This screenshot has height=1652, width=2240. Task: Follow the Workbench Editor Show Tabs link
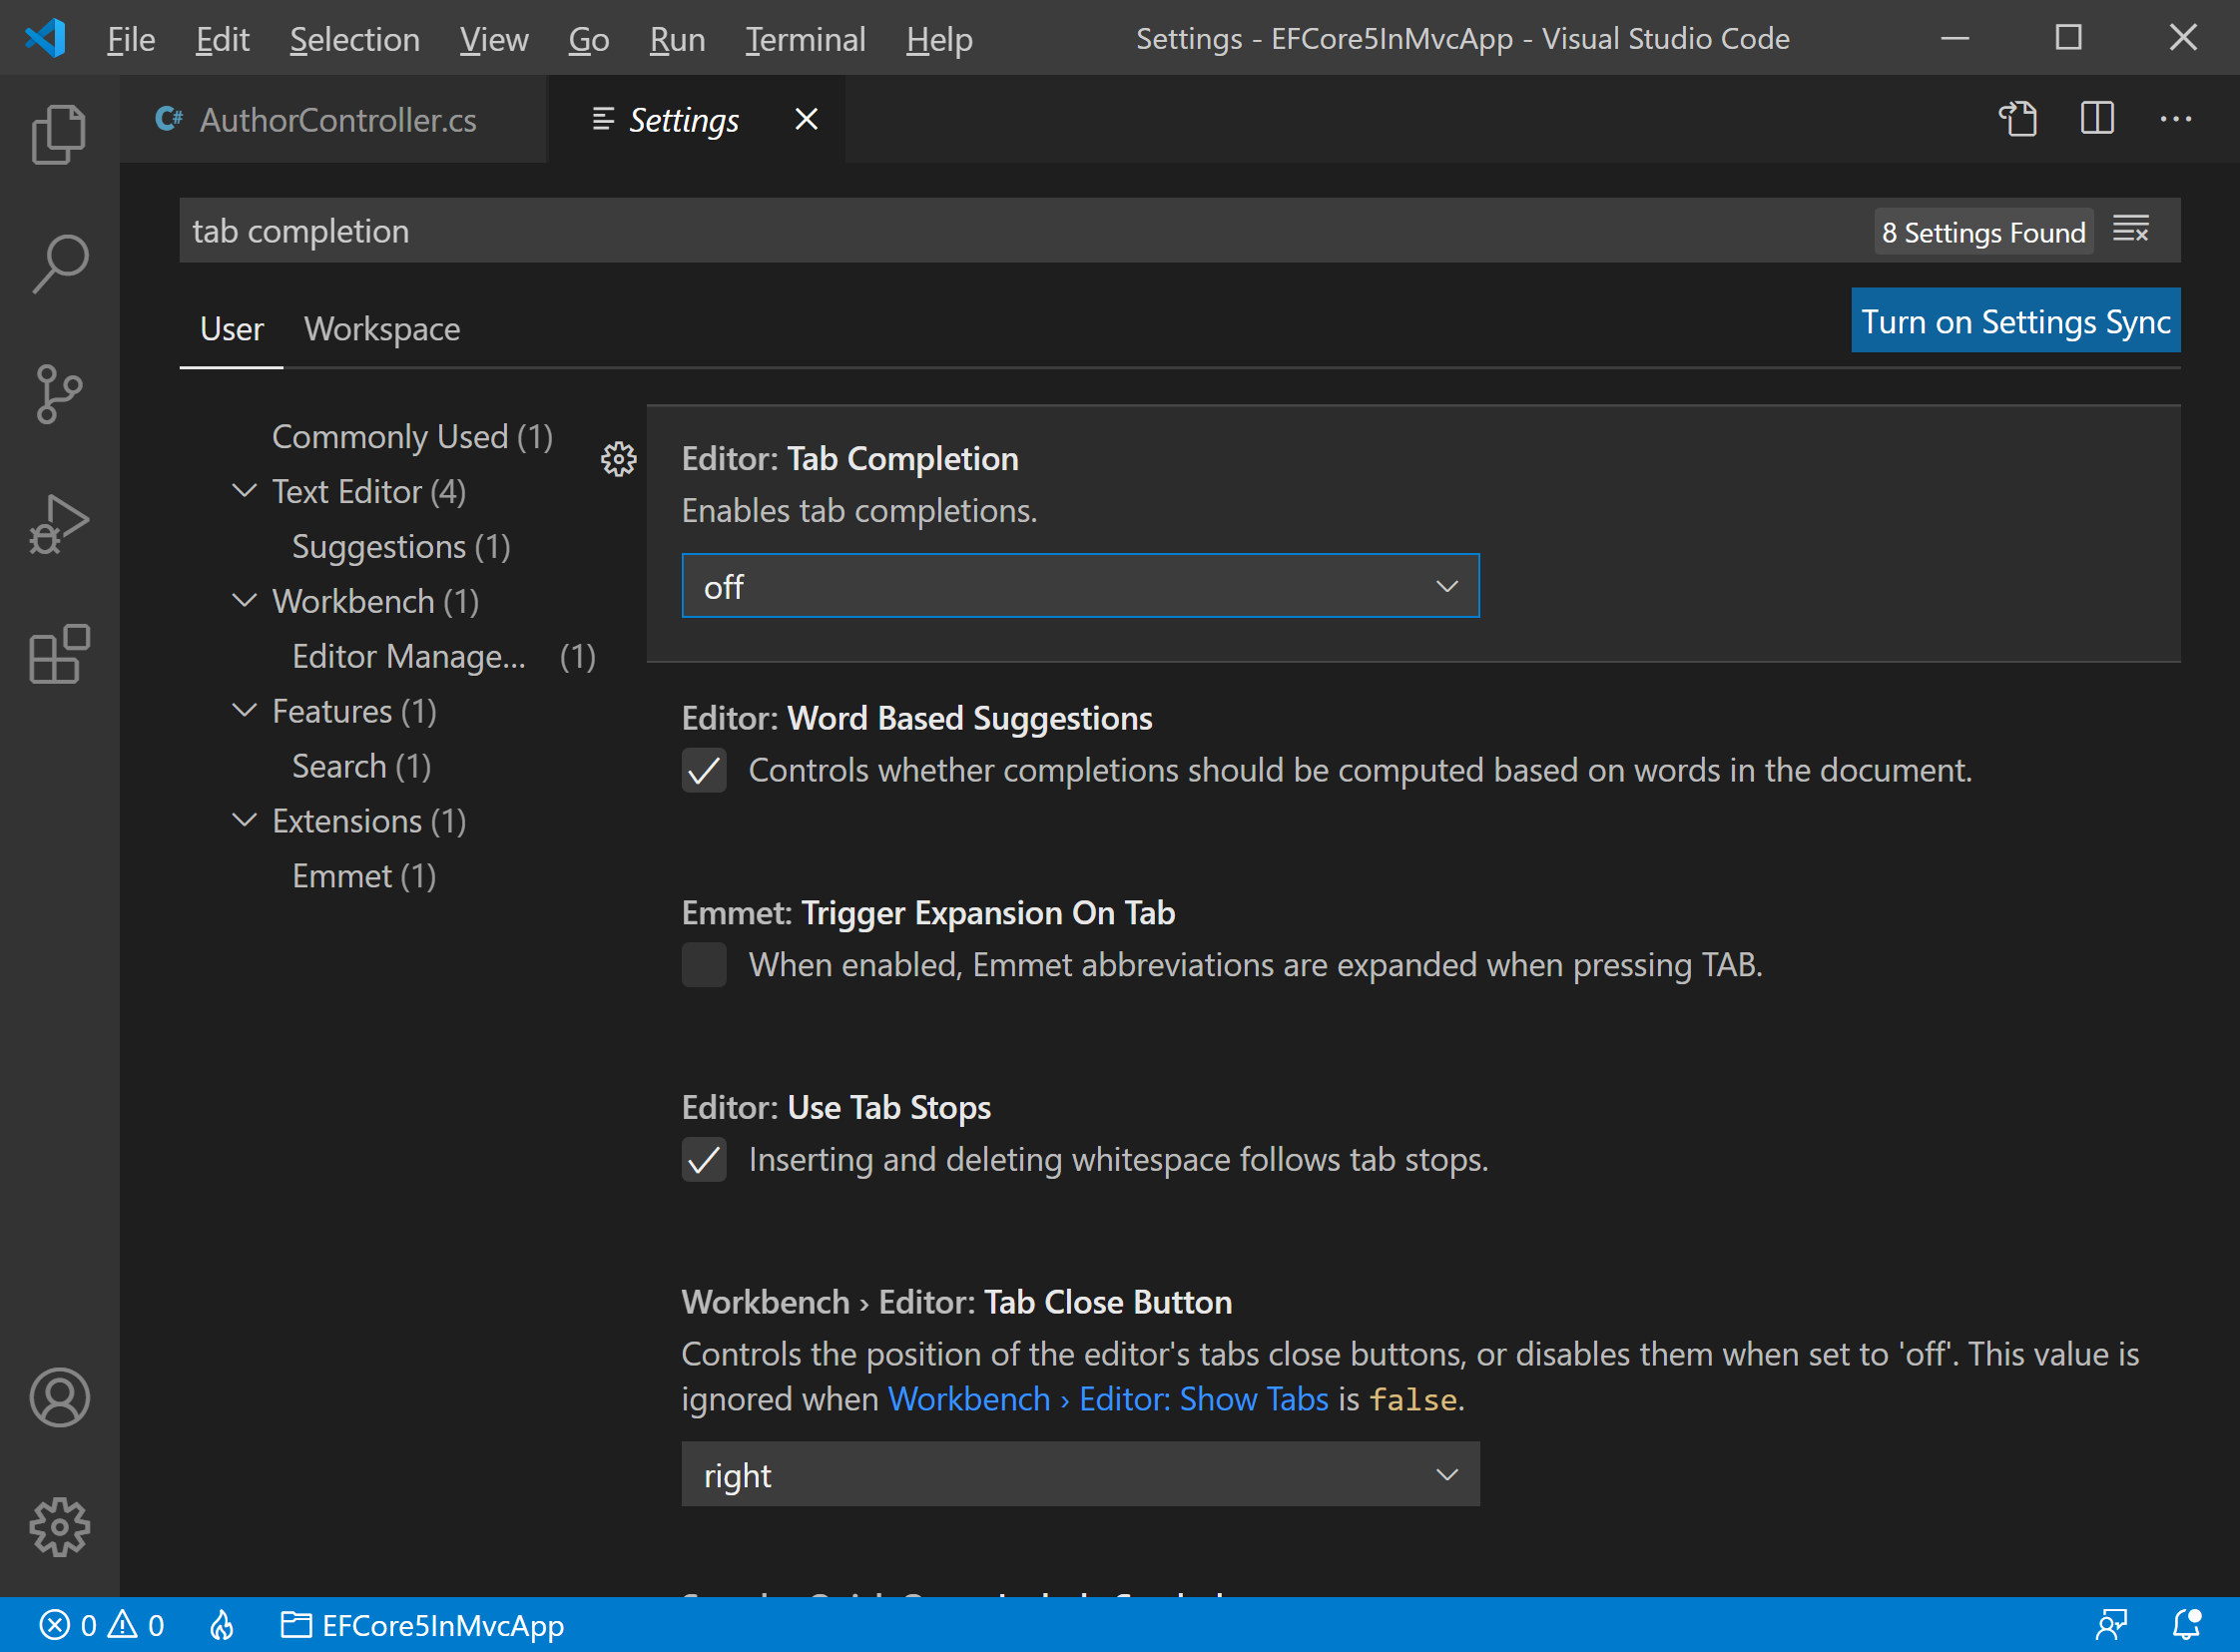click(1108, 1399)
